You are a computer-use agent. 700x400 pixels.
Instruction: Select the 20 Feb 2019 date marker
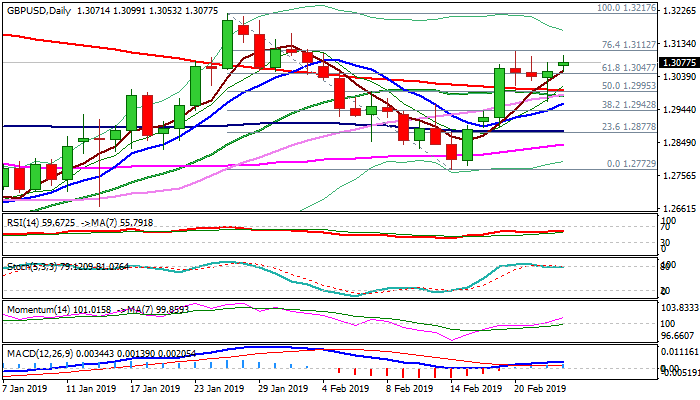click(x=541, y=388)
